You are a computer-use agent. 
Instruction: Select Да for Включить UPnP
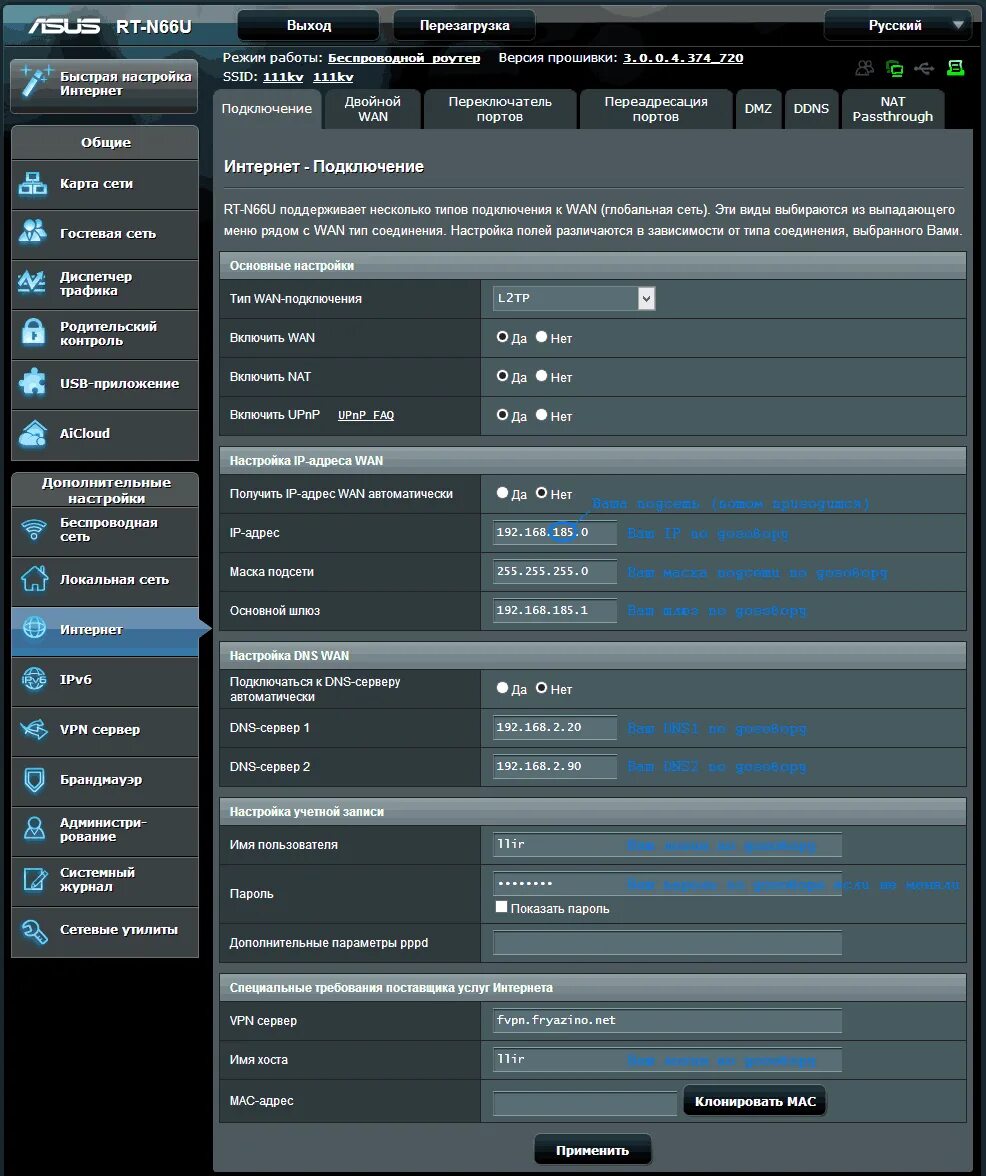pos(502,415)
